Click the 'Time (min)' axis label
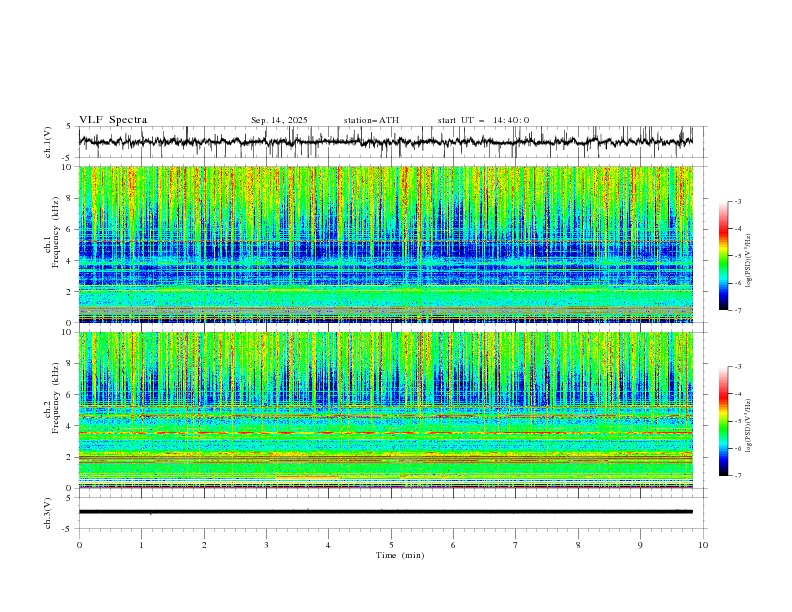The image size is (792, 612). tap(400, 555)
